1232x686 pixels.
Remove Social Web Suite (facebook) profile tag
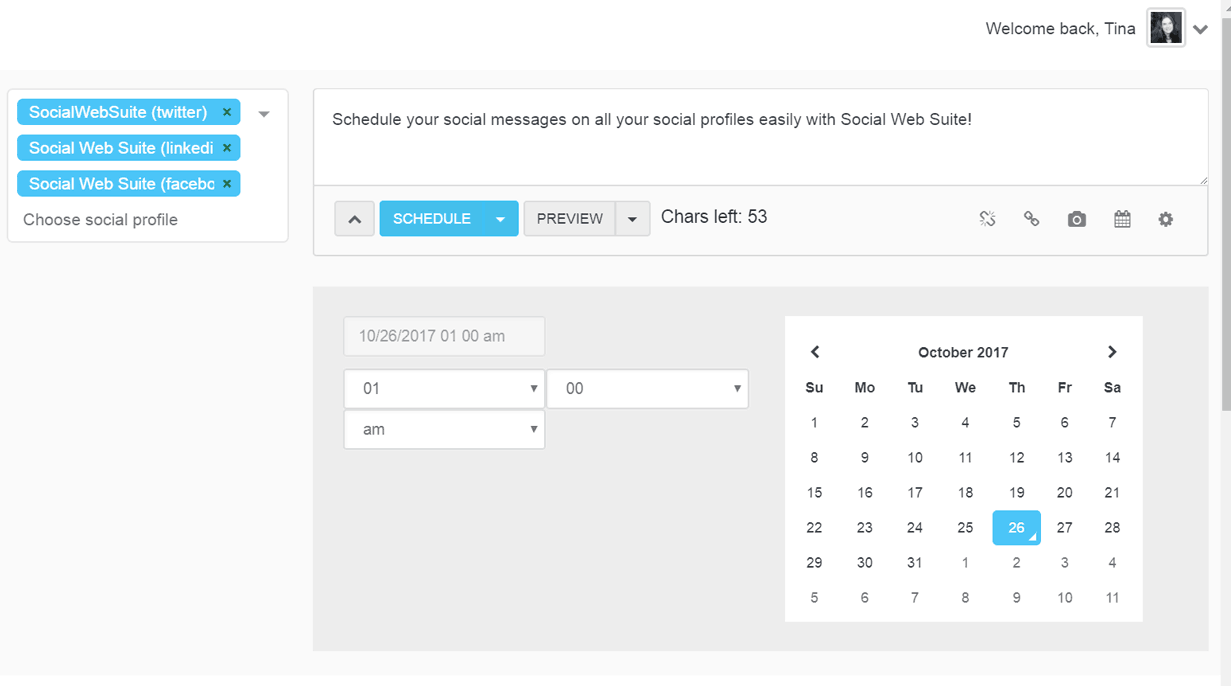pyautogui.click(x=227, y=184)
